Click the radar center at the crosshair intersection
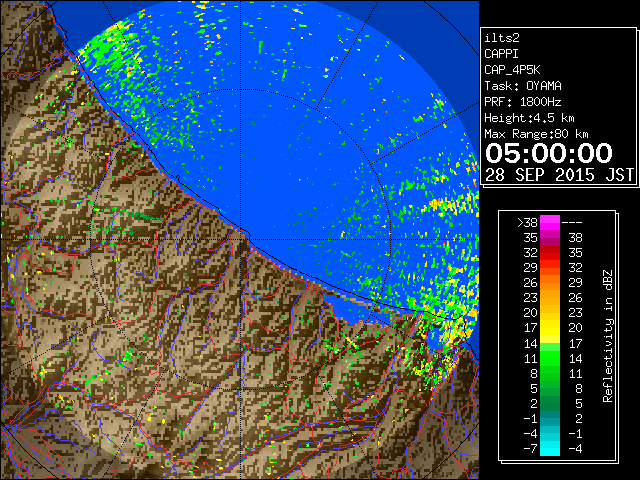Screen dimensions: 640x480 [x=240, y=239]
